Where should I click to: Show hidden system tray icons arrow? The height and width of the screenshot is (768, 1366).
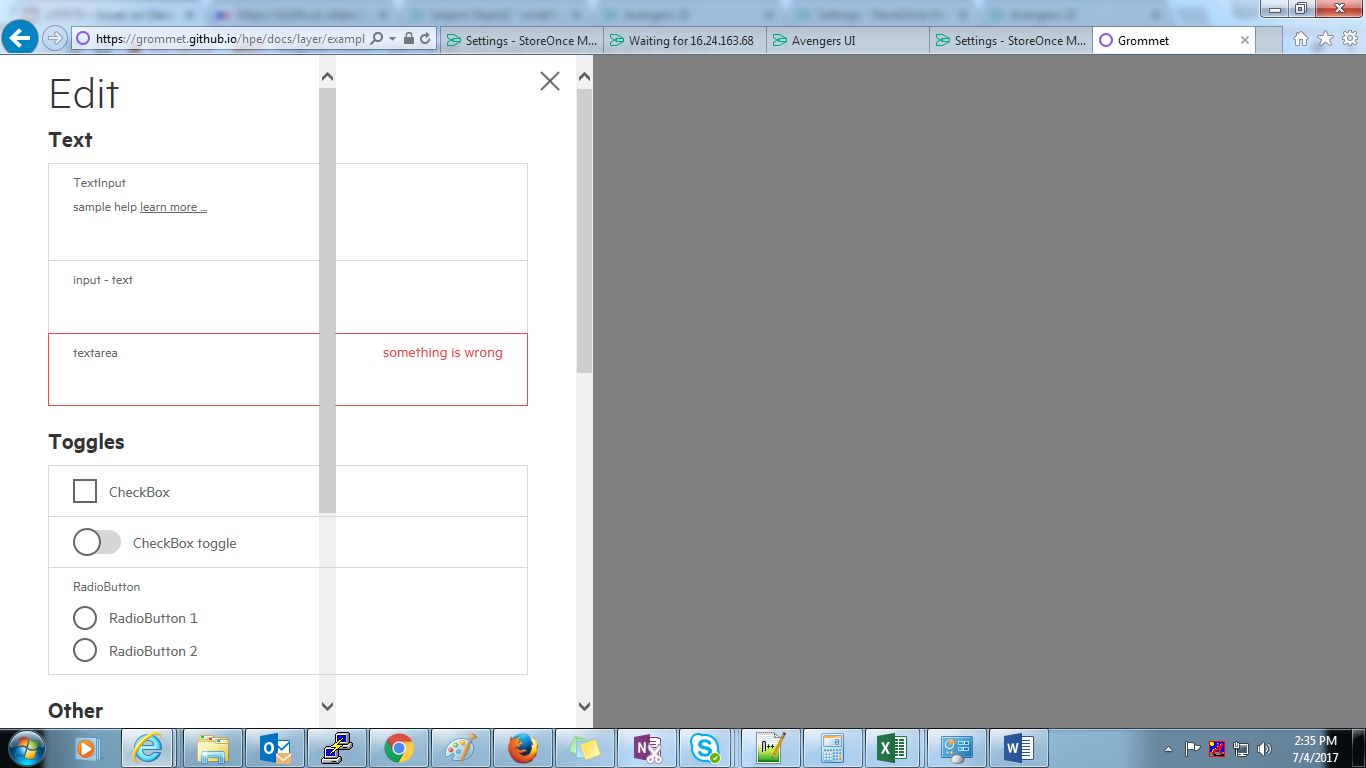coord(1168,749)
